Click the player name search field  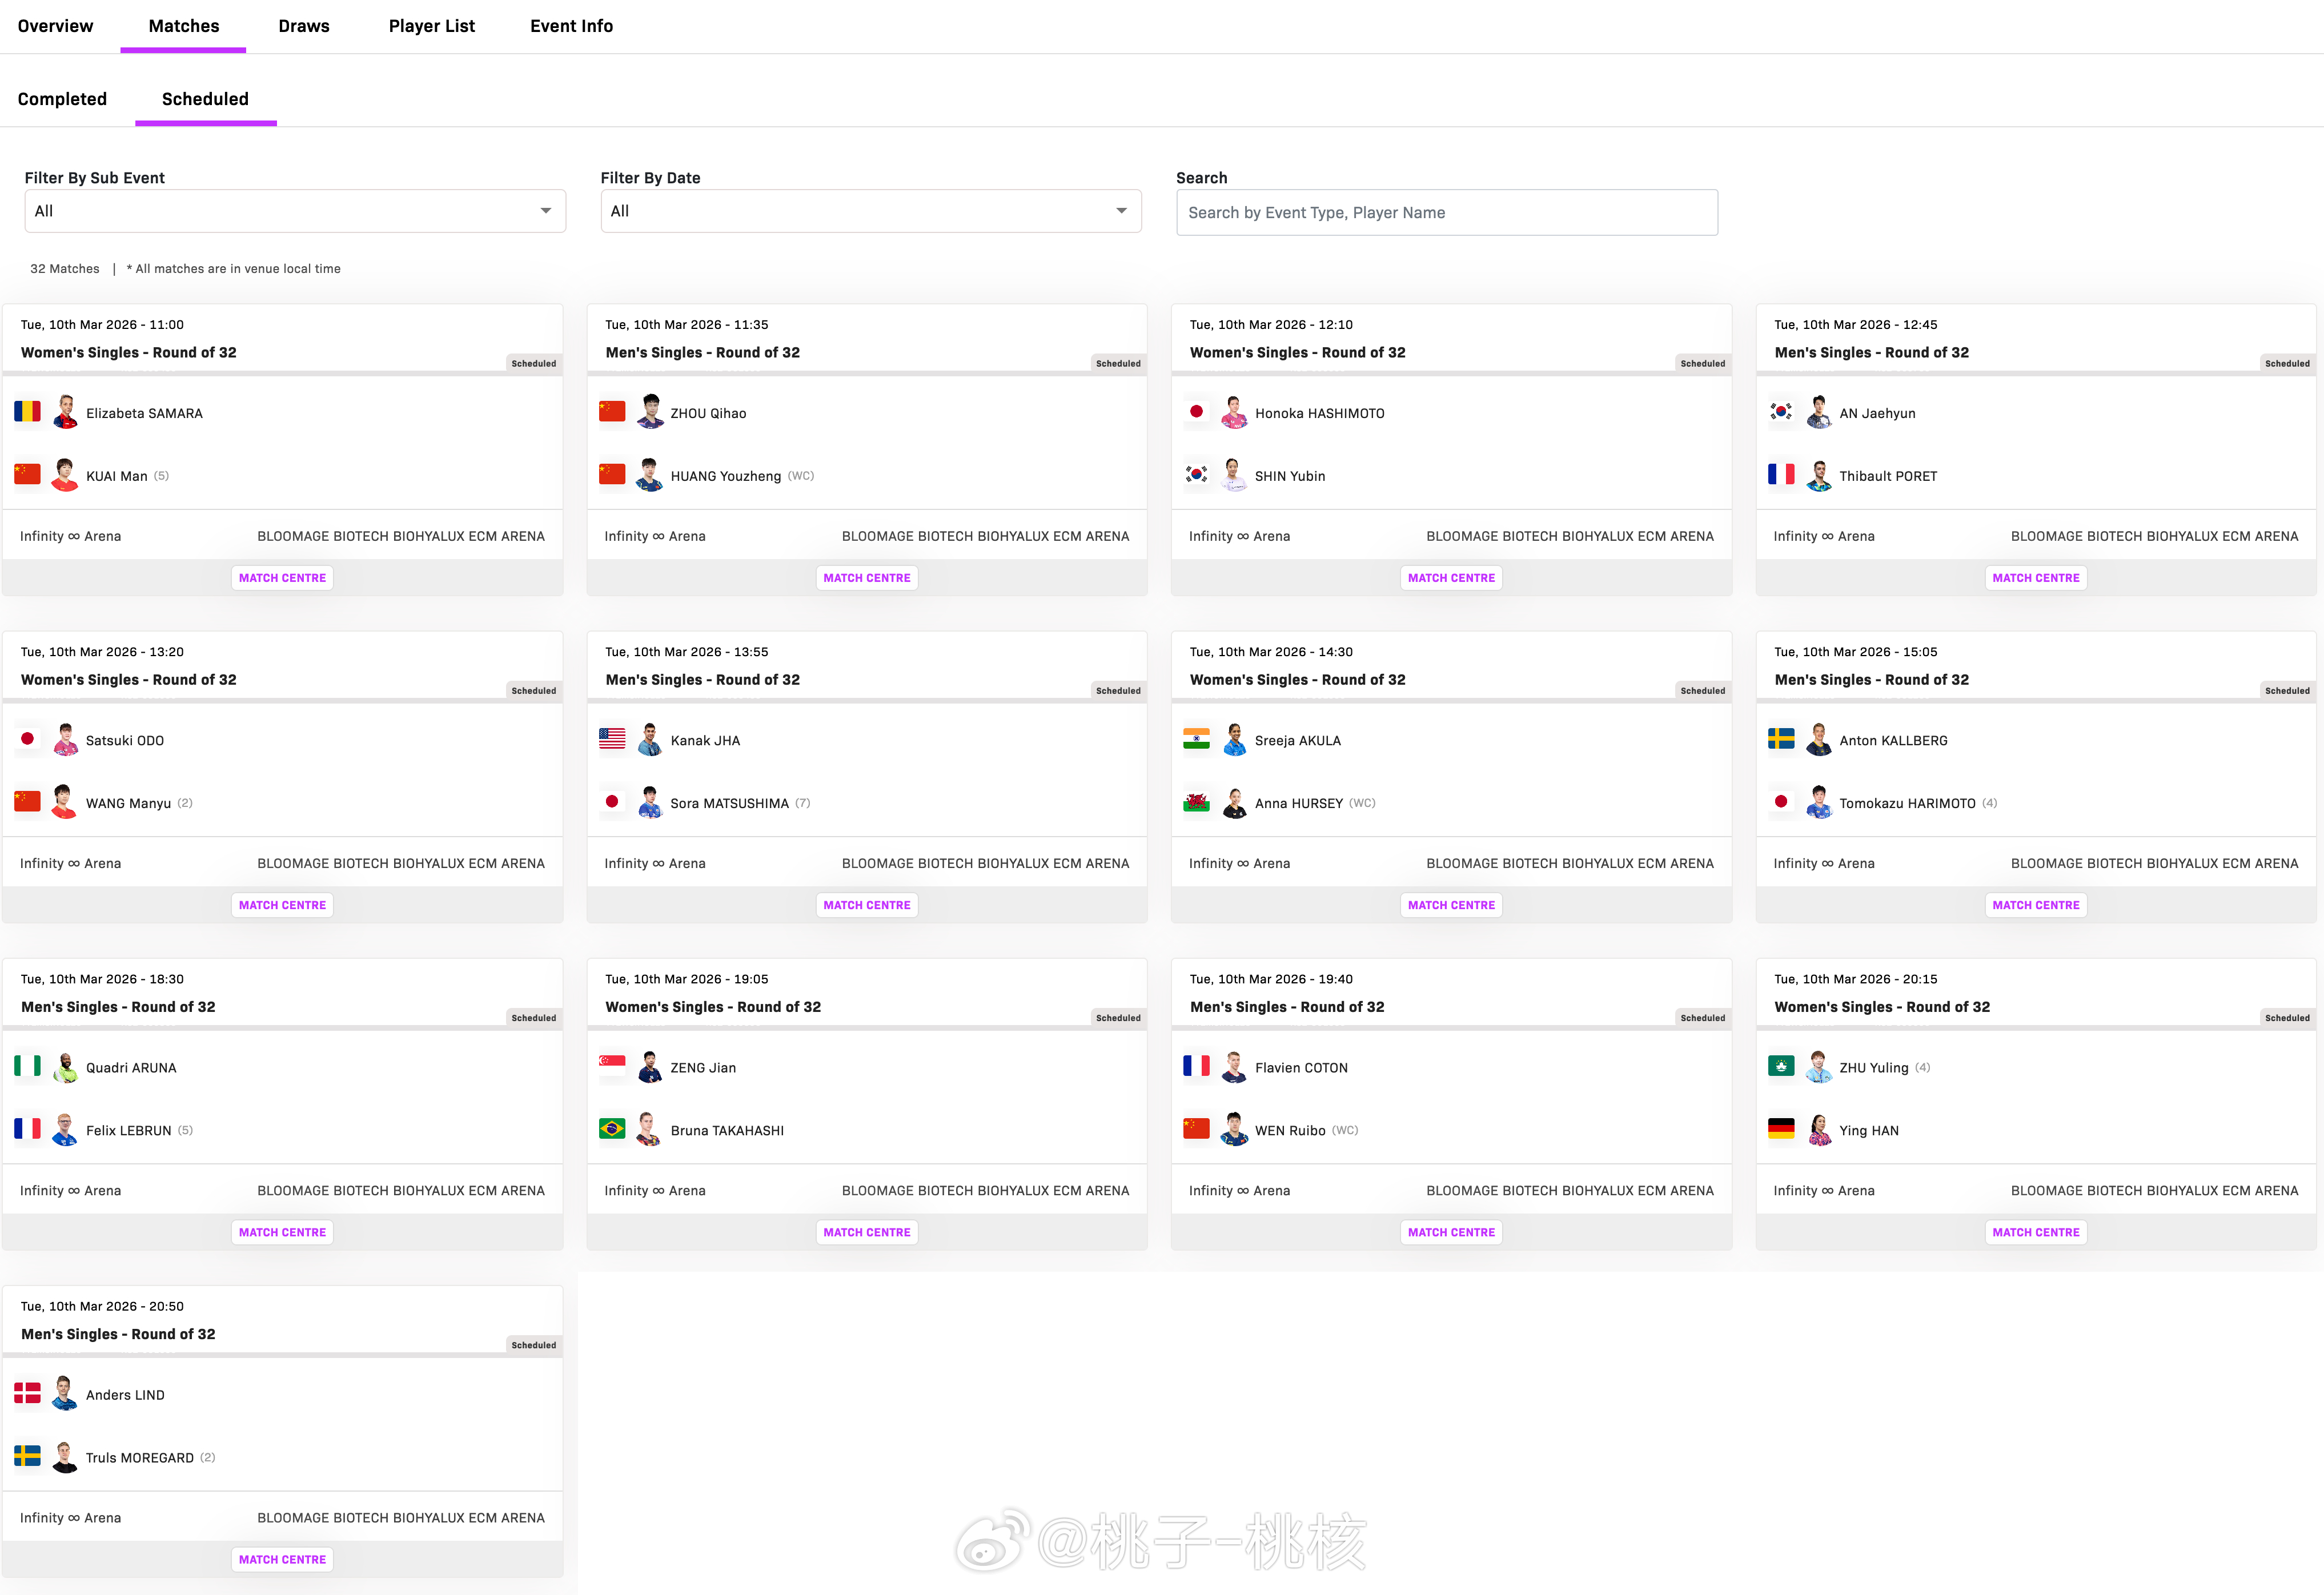click(x=1446, y=213)
